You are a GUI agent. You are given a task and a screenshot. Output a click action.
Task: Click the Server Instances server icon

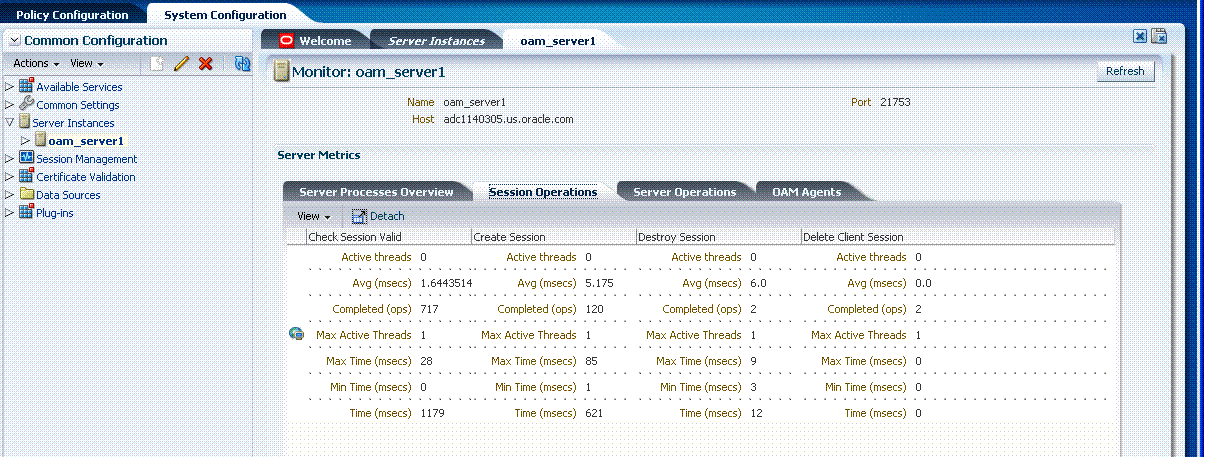tap(24, 122)
